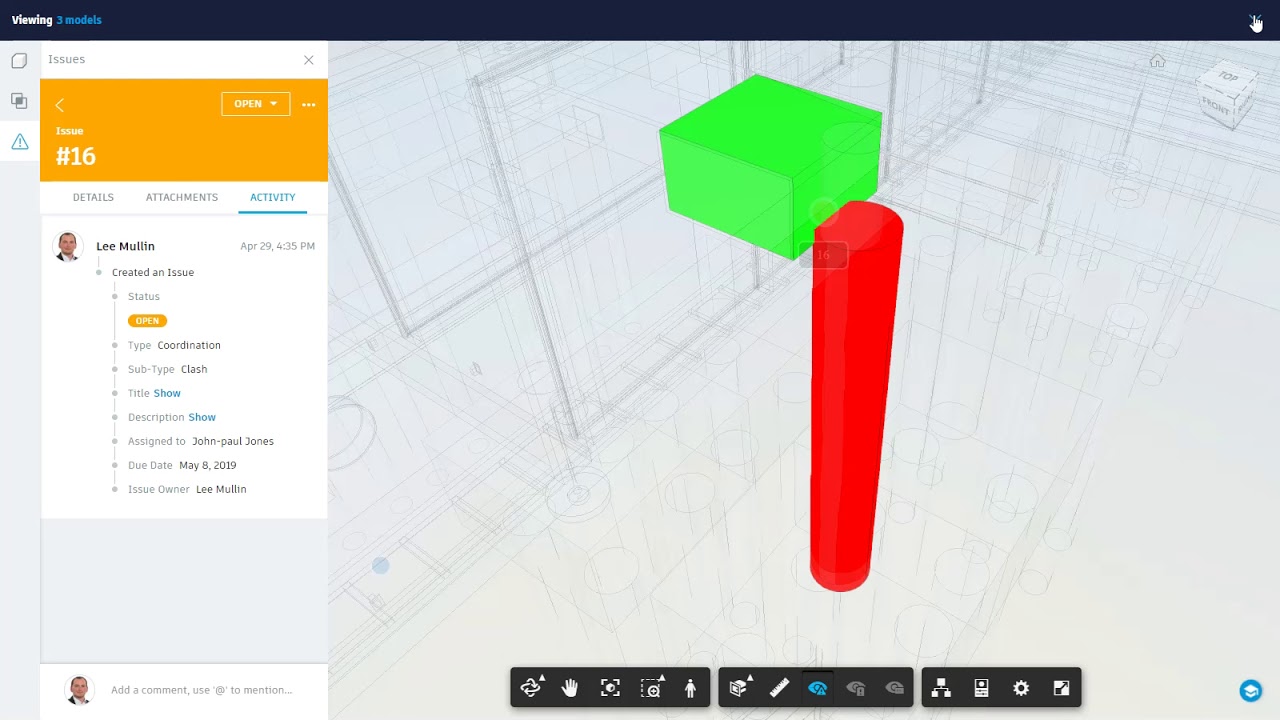
Task: Select the Measure ruler tool
Action: coord(779,688)
